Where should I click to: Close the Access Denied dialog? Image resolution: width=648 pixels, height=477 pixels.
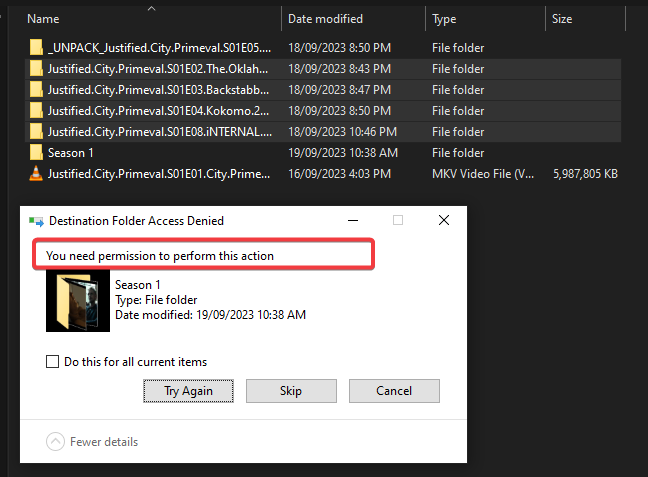(x=444, y=220)
